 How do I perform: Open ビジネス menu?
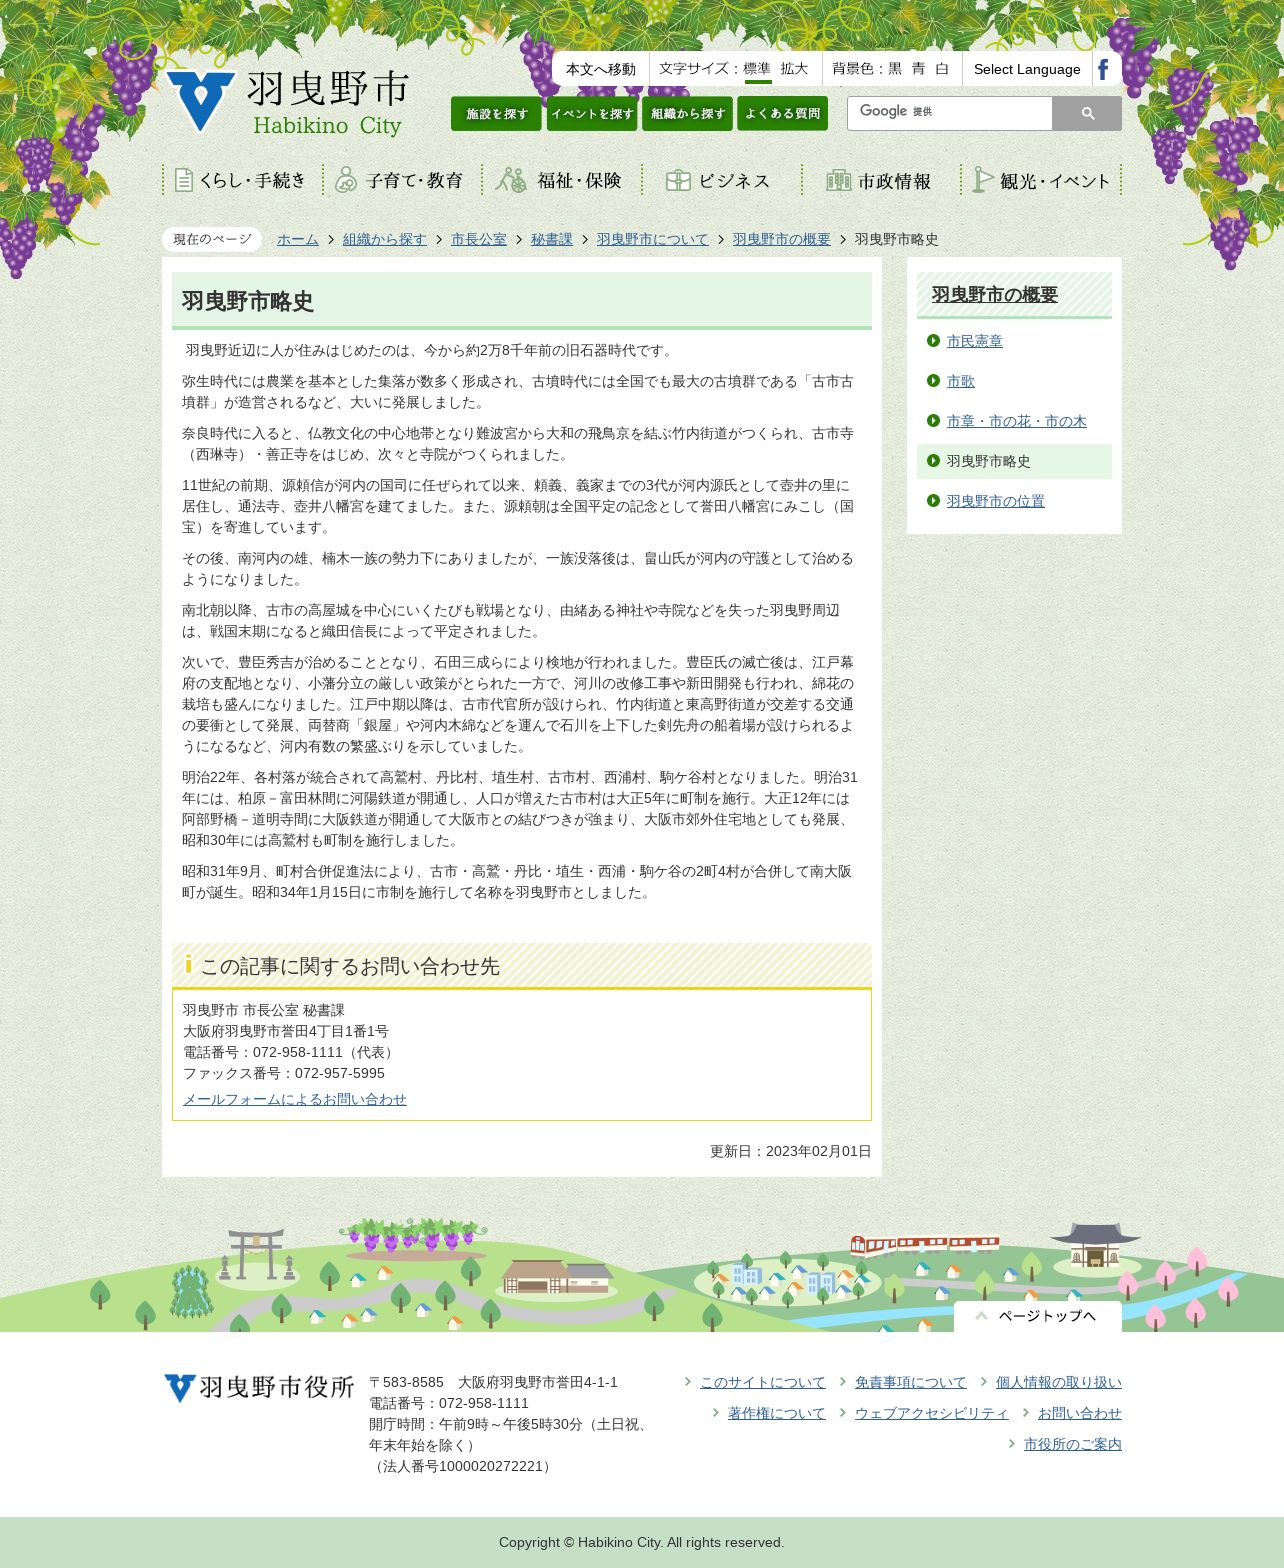pyautogui.click(x=722, y=180)
